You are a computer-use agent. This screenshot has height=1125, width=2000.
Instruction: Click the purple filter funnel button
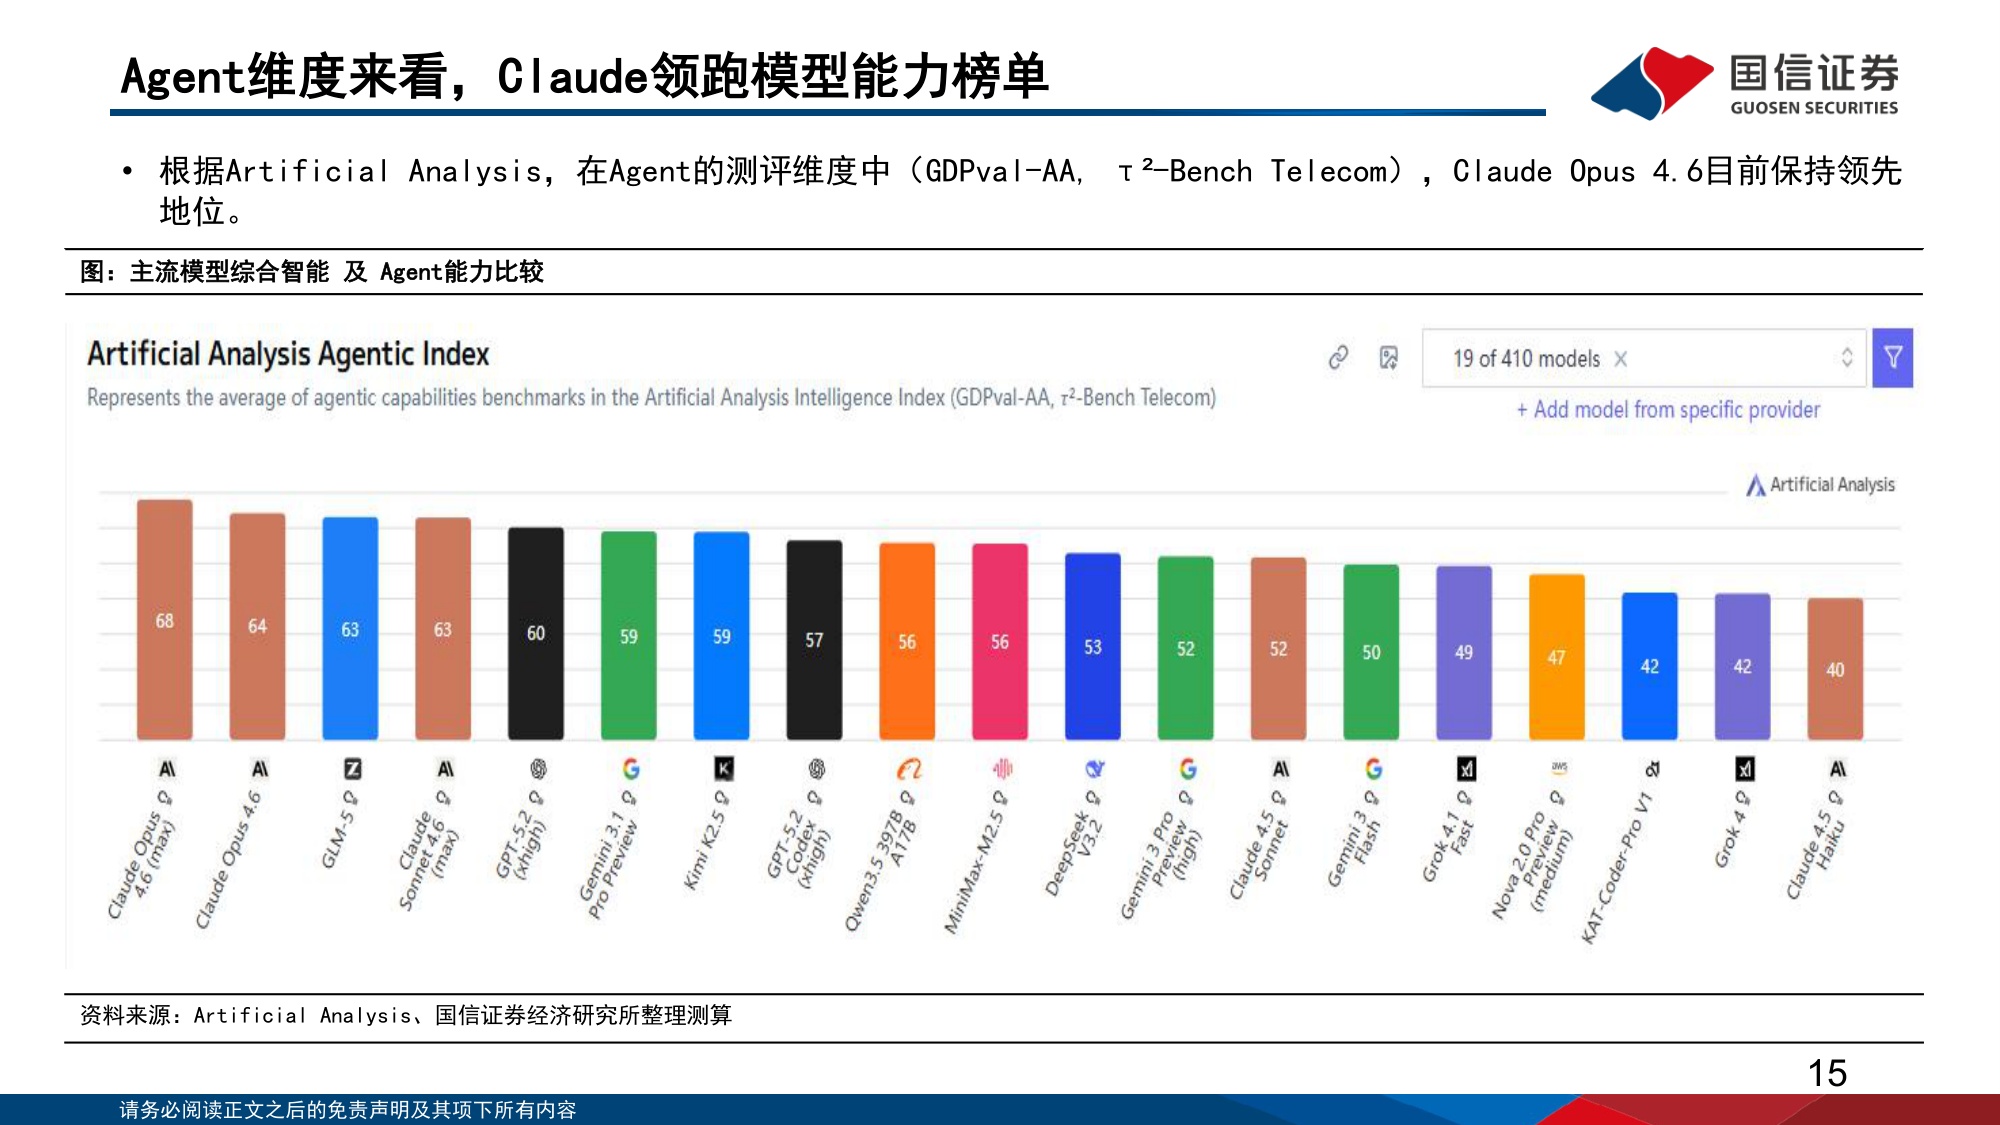pyautogui.click(x=1892, y=358)
